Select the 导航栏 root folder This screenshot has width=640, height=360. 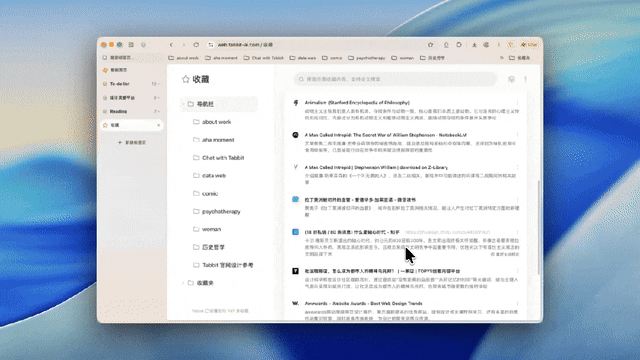point(219,104)
